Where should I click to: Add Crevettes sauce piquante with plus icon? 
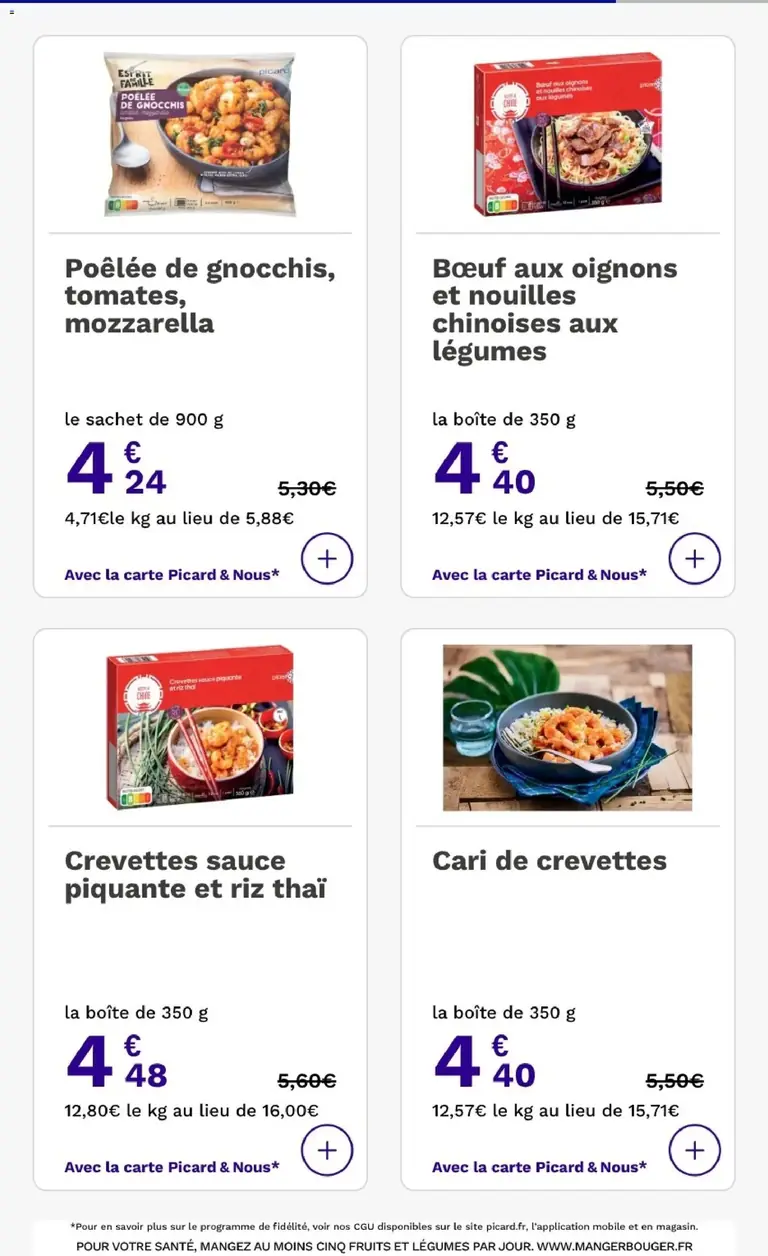pos(327,1150)
